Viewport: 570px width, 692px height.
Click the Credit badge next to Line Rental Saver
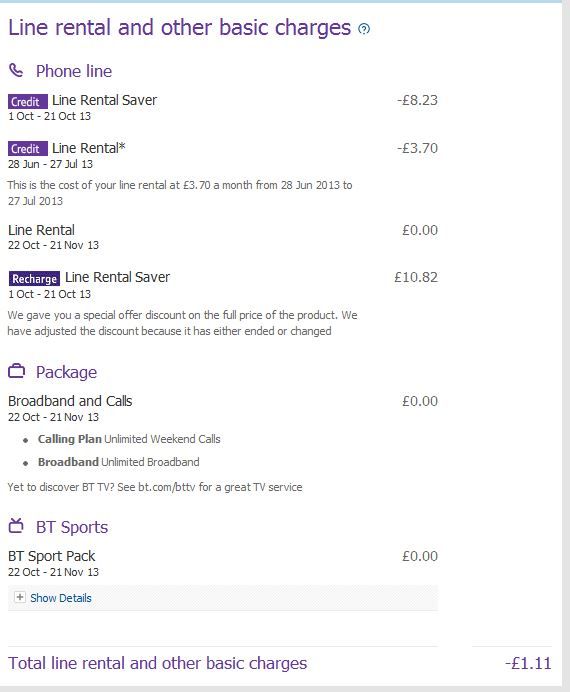pyautogui.click(x=27, y=102)
